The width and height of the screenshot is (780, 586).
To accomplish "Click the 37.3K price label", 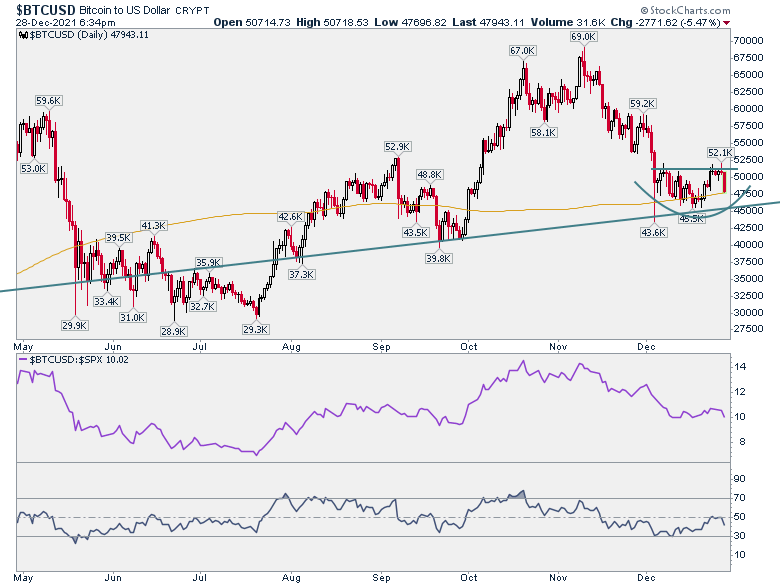I will (x=302, y=275).
